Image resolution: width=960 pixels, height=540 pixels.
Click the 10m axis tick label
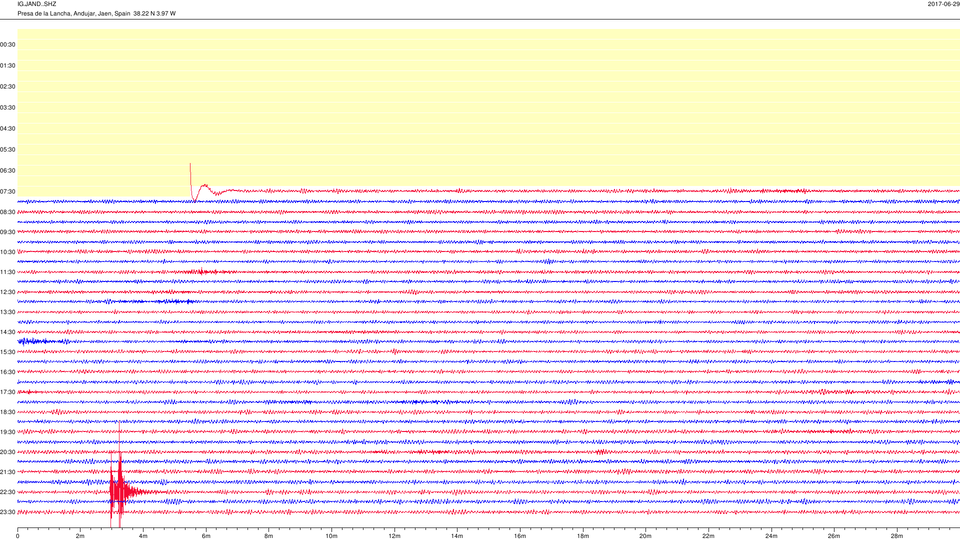click(x=331, y=536)
